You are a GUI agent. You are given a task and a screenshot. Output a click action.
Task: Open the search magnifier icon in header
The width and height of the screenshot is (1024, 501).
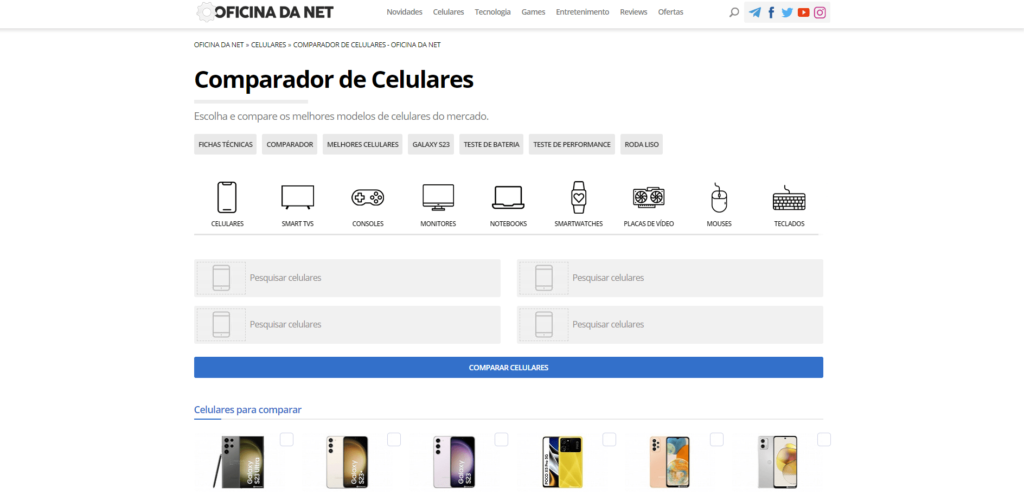tap(734, 12)
